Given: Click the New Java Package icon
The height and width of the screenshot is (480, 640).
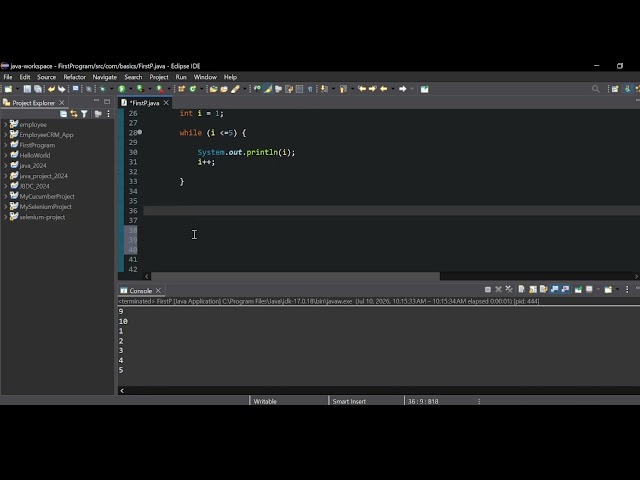Looking at the screenshot, I should click(x=182, y=89).
